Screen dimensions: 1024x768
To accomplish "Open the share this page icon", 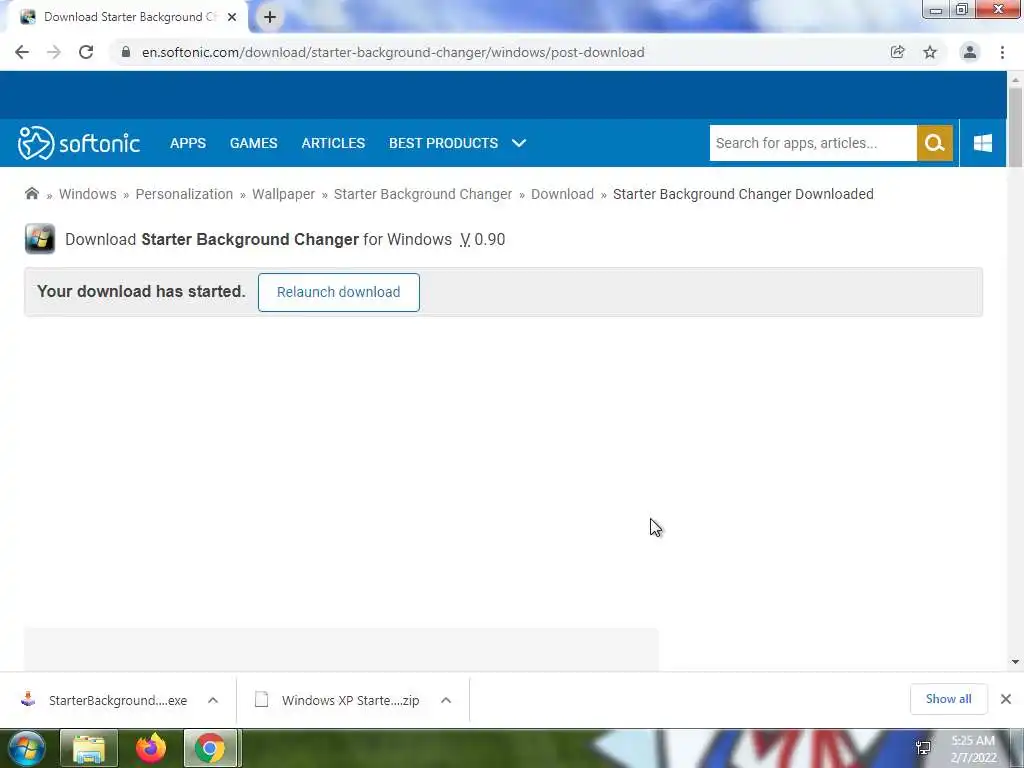I will click(897, 52).
